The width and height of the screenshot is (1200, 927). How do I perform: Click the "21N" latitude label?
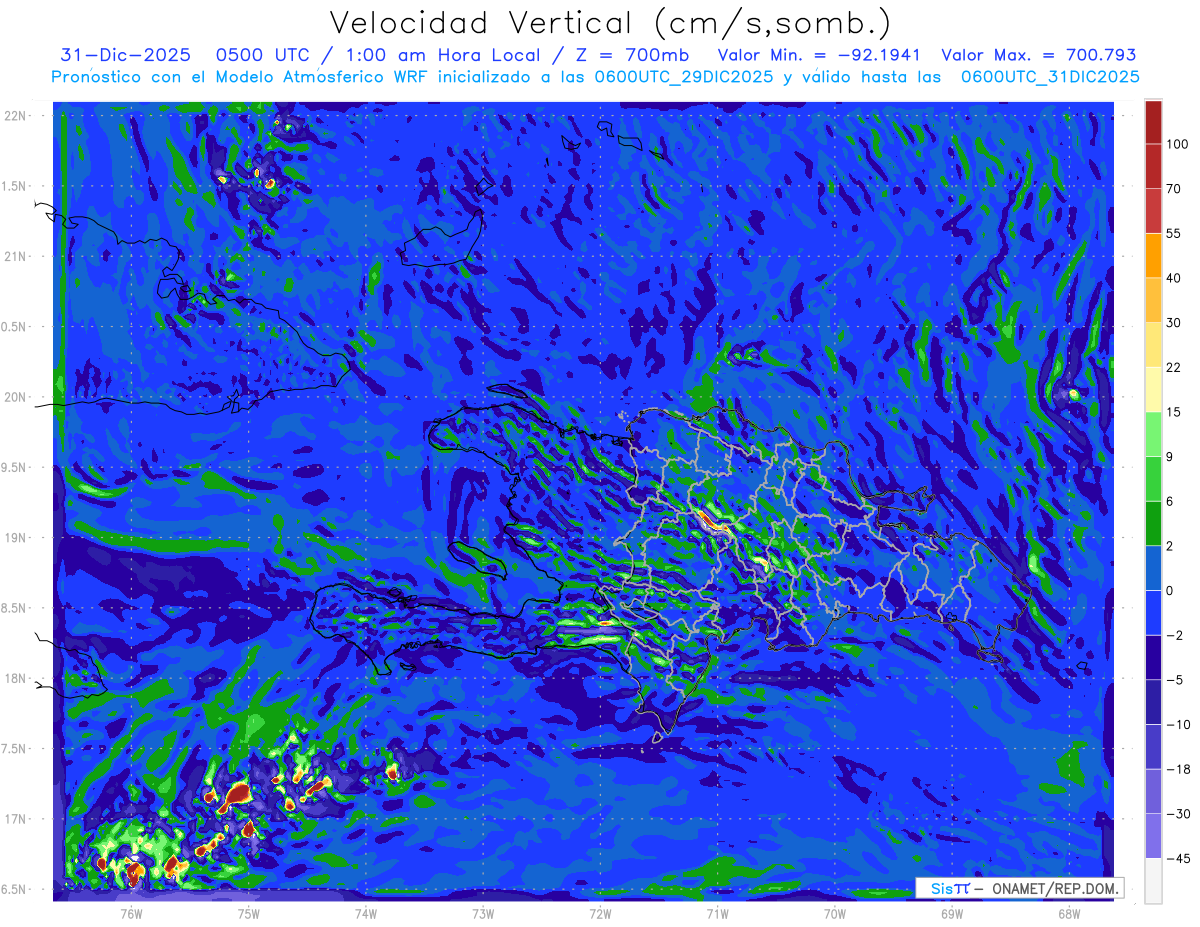(x=15, y=256)
